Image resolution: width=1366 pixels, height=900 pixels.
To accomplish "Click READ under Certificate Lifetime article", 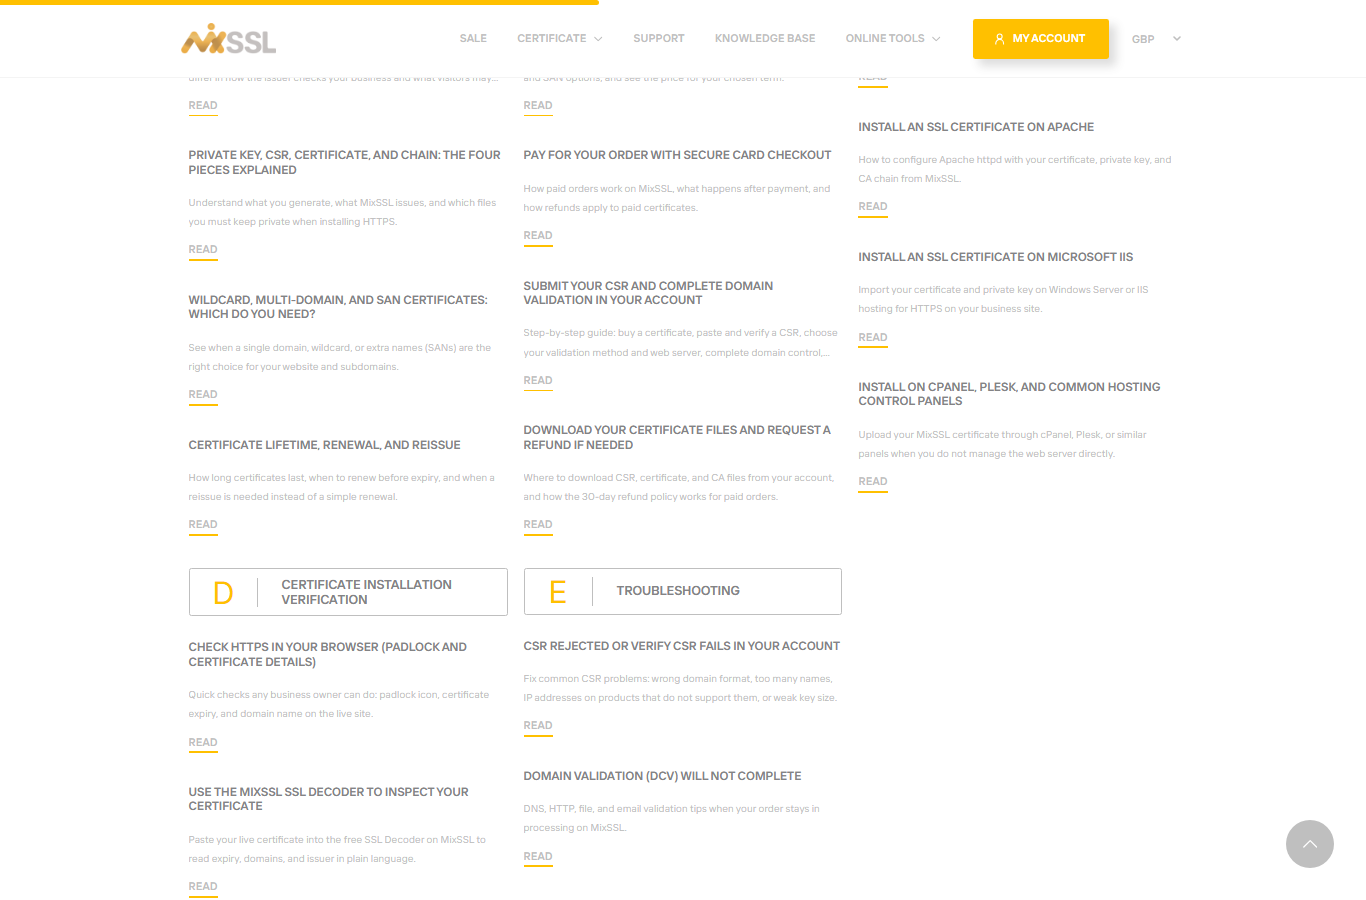I will [203, 525].
